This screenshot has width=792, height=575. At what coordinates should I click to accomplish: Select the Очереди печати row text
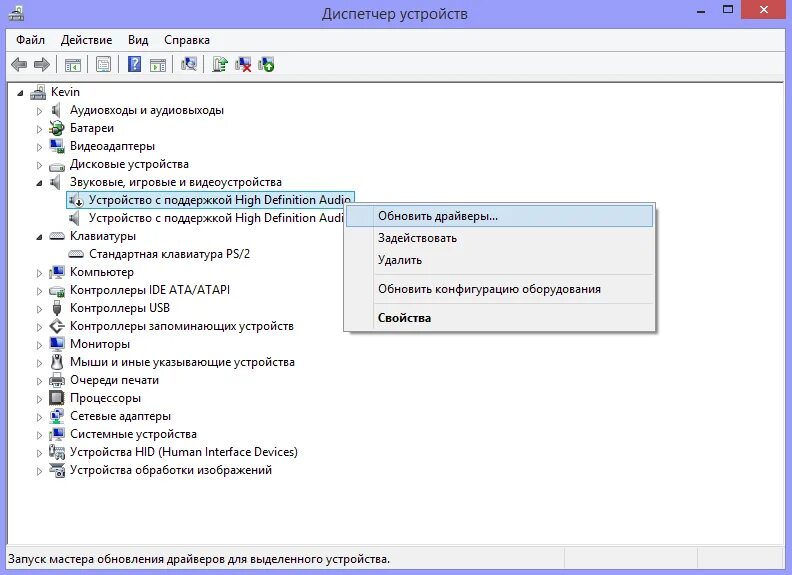pos(114,380)
